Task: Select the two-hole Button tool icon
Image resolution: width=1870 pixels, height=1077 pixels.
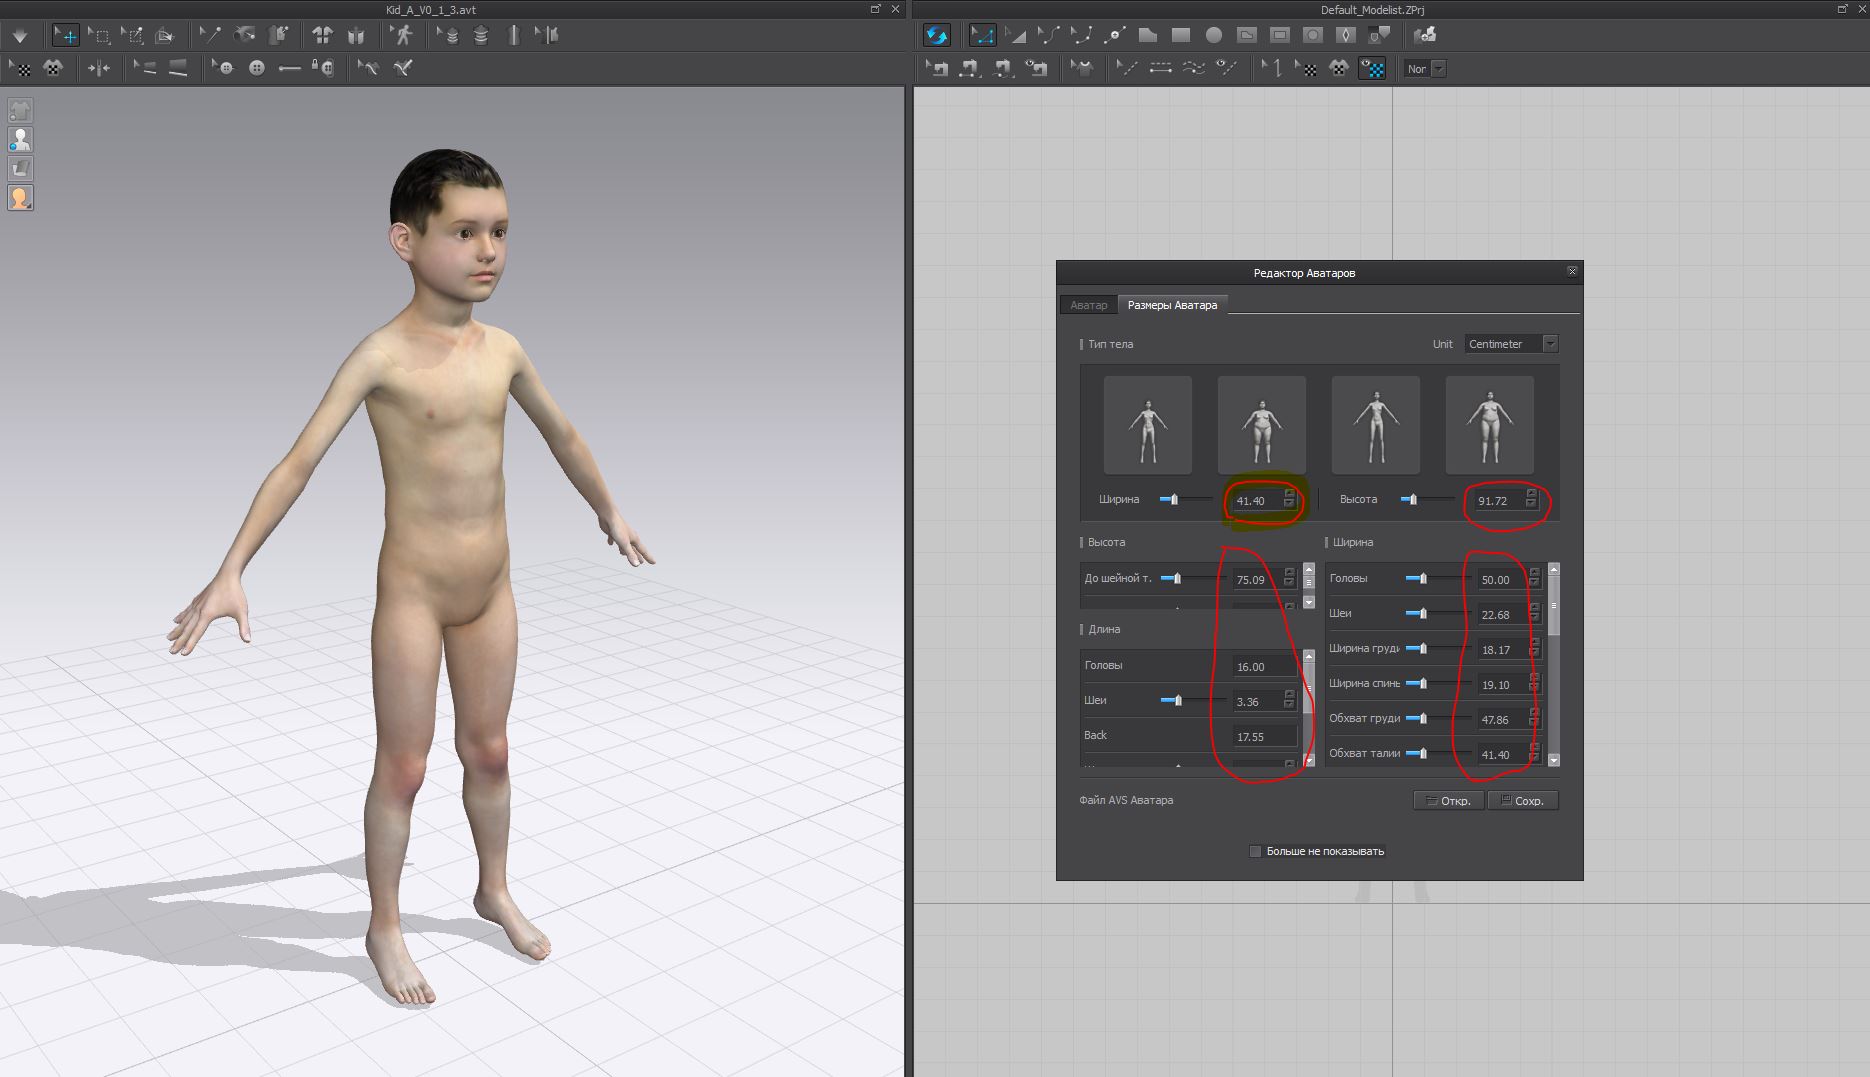Action: [257, 68]
